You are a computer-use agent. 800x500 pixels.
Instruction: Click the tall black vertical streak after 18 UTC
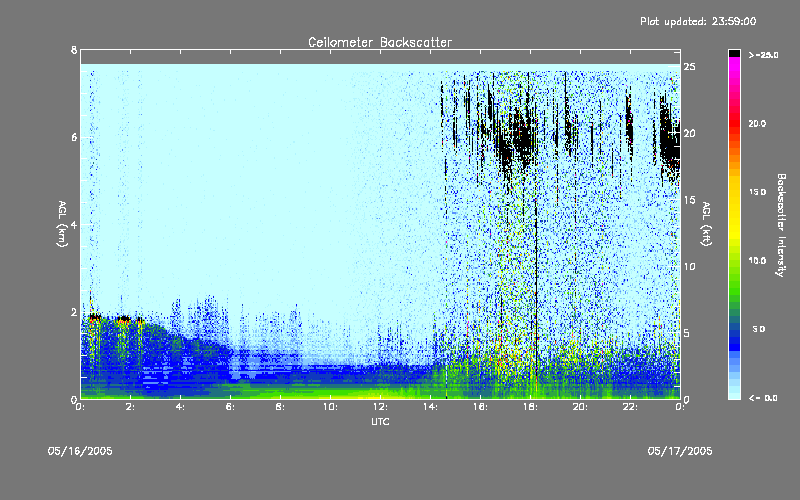pos(536,301)
